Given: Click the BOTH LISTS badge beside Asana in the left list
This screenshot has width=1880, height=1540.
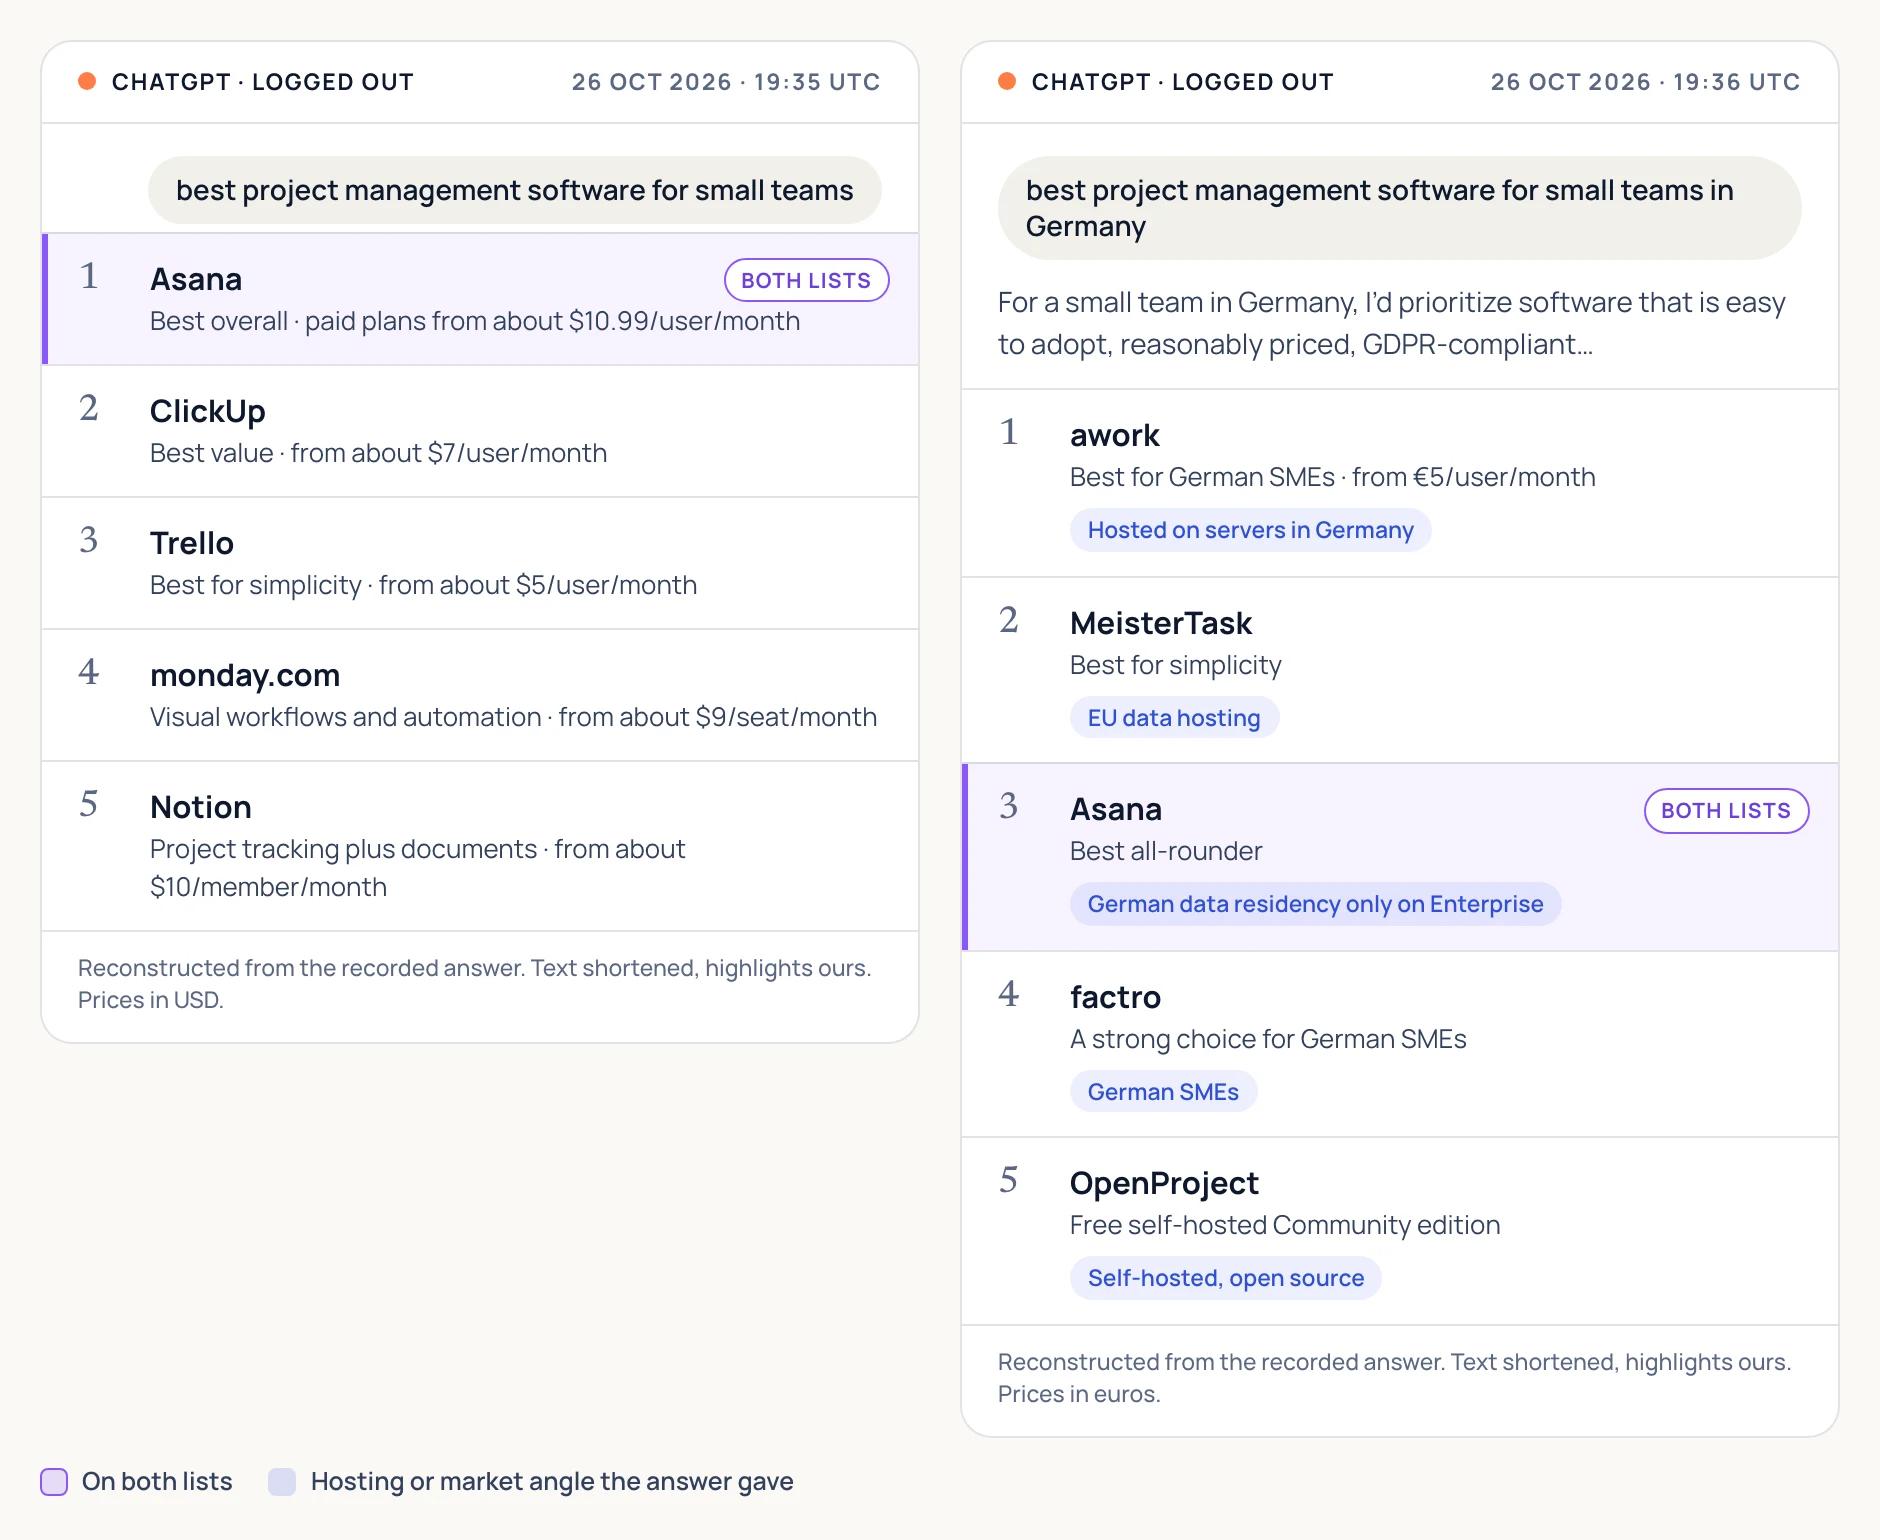Looking at the screenshot, I should 806,280.
